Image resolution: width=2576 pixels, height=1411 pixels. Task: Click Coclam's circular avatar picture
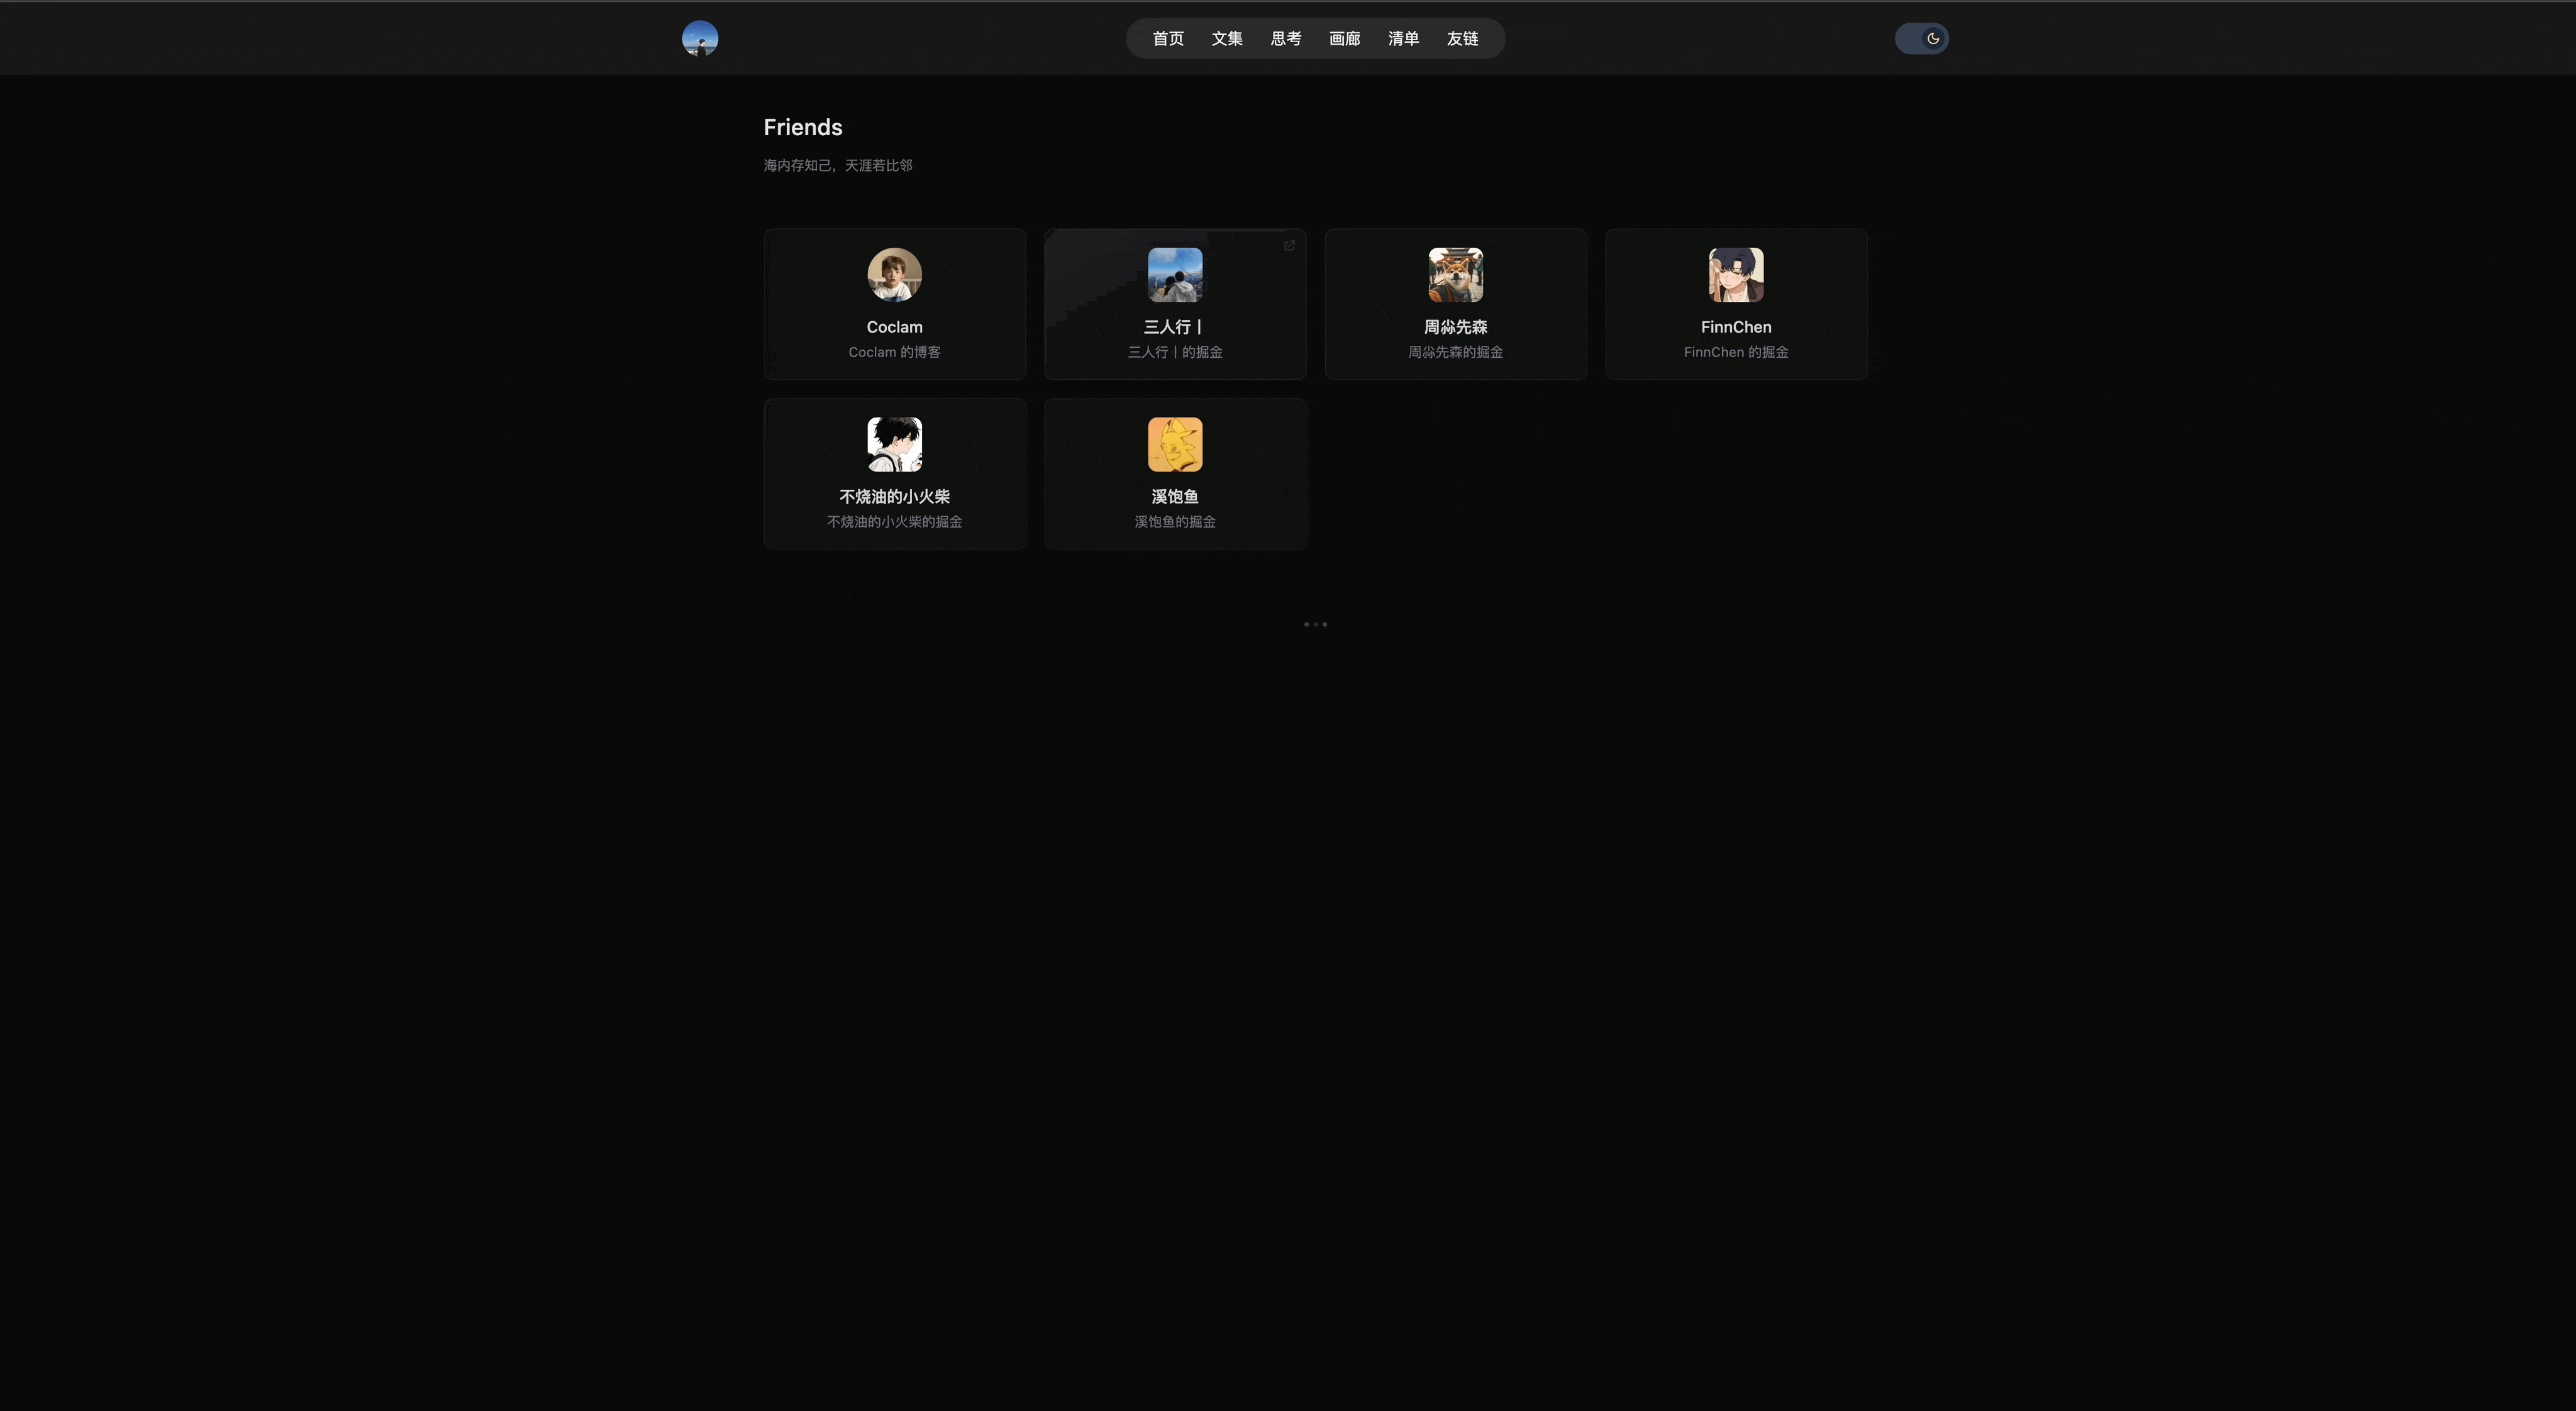click(894, 274)
